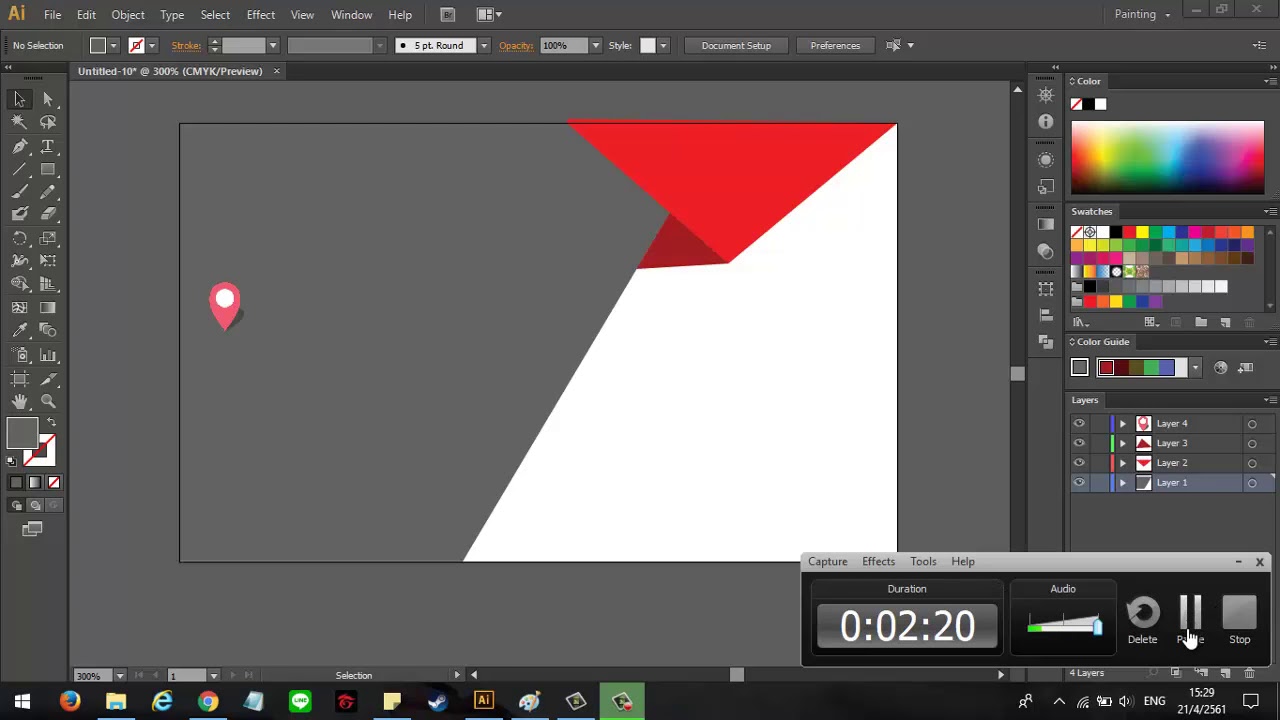Select the Symbol Sprayer tool
Screen dimensions: 1280x720
click(x=20, y=355)
